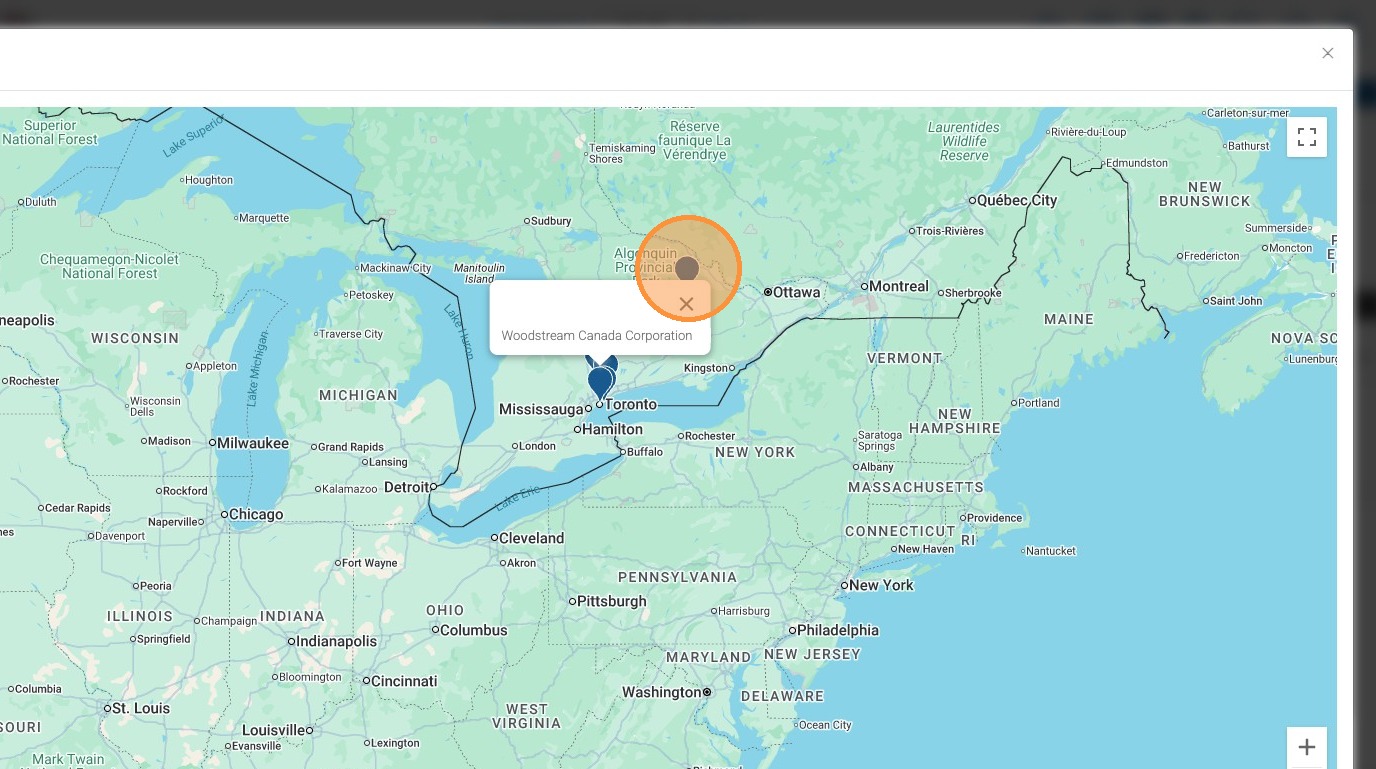The height and width of the screenshot is (769, 1376).
Task: Select the Saint John label
Action: 1236,301
